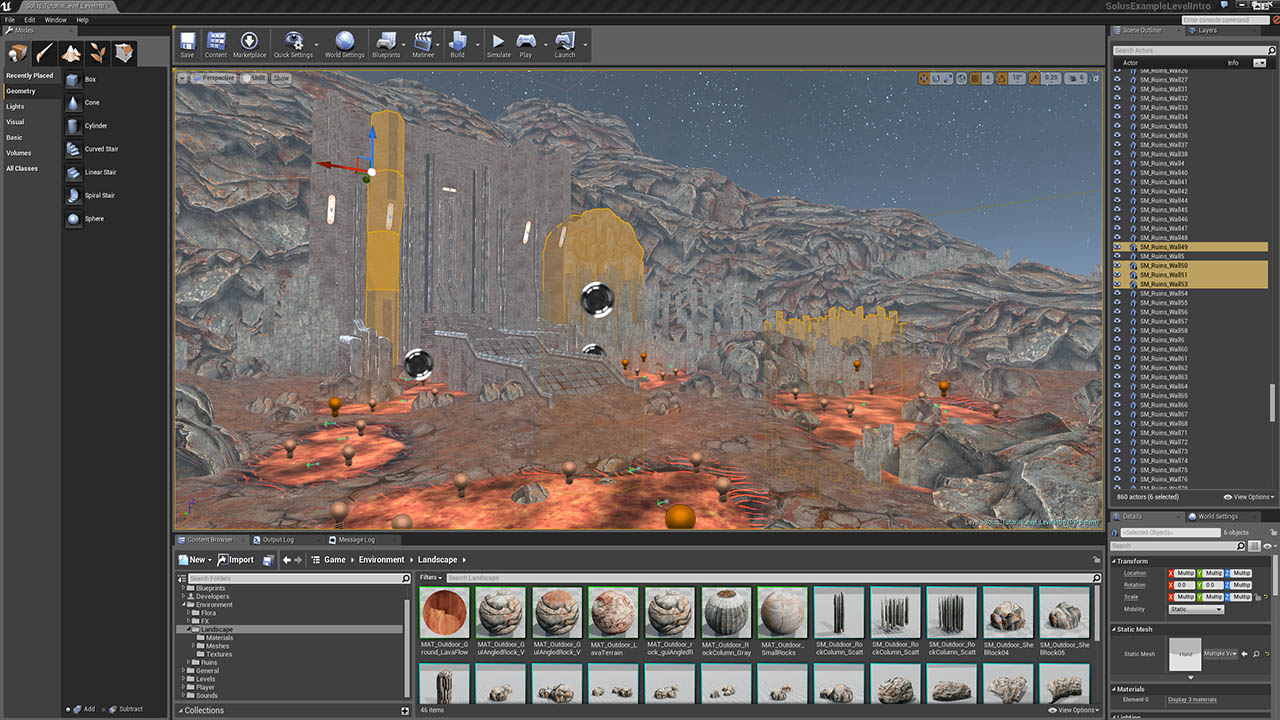Select the Volumes category

tap(19, 153)
